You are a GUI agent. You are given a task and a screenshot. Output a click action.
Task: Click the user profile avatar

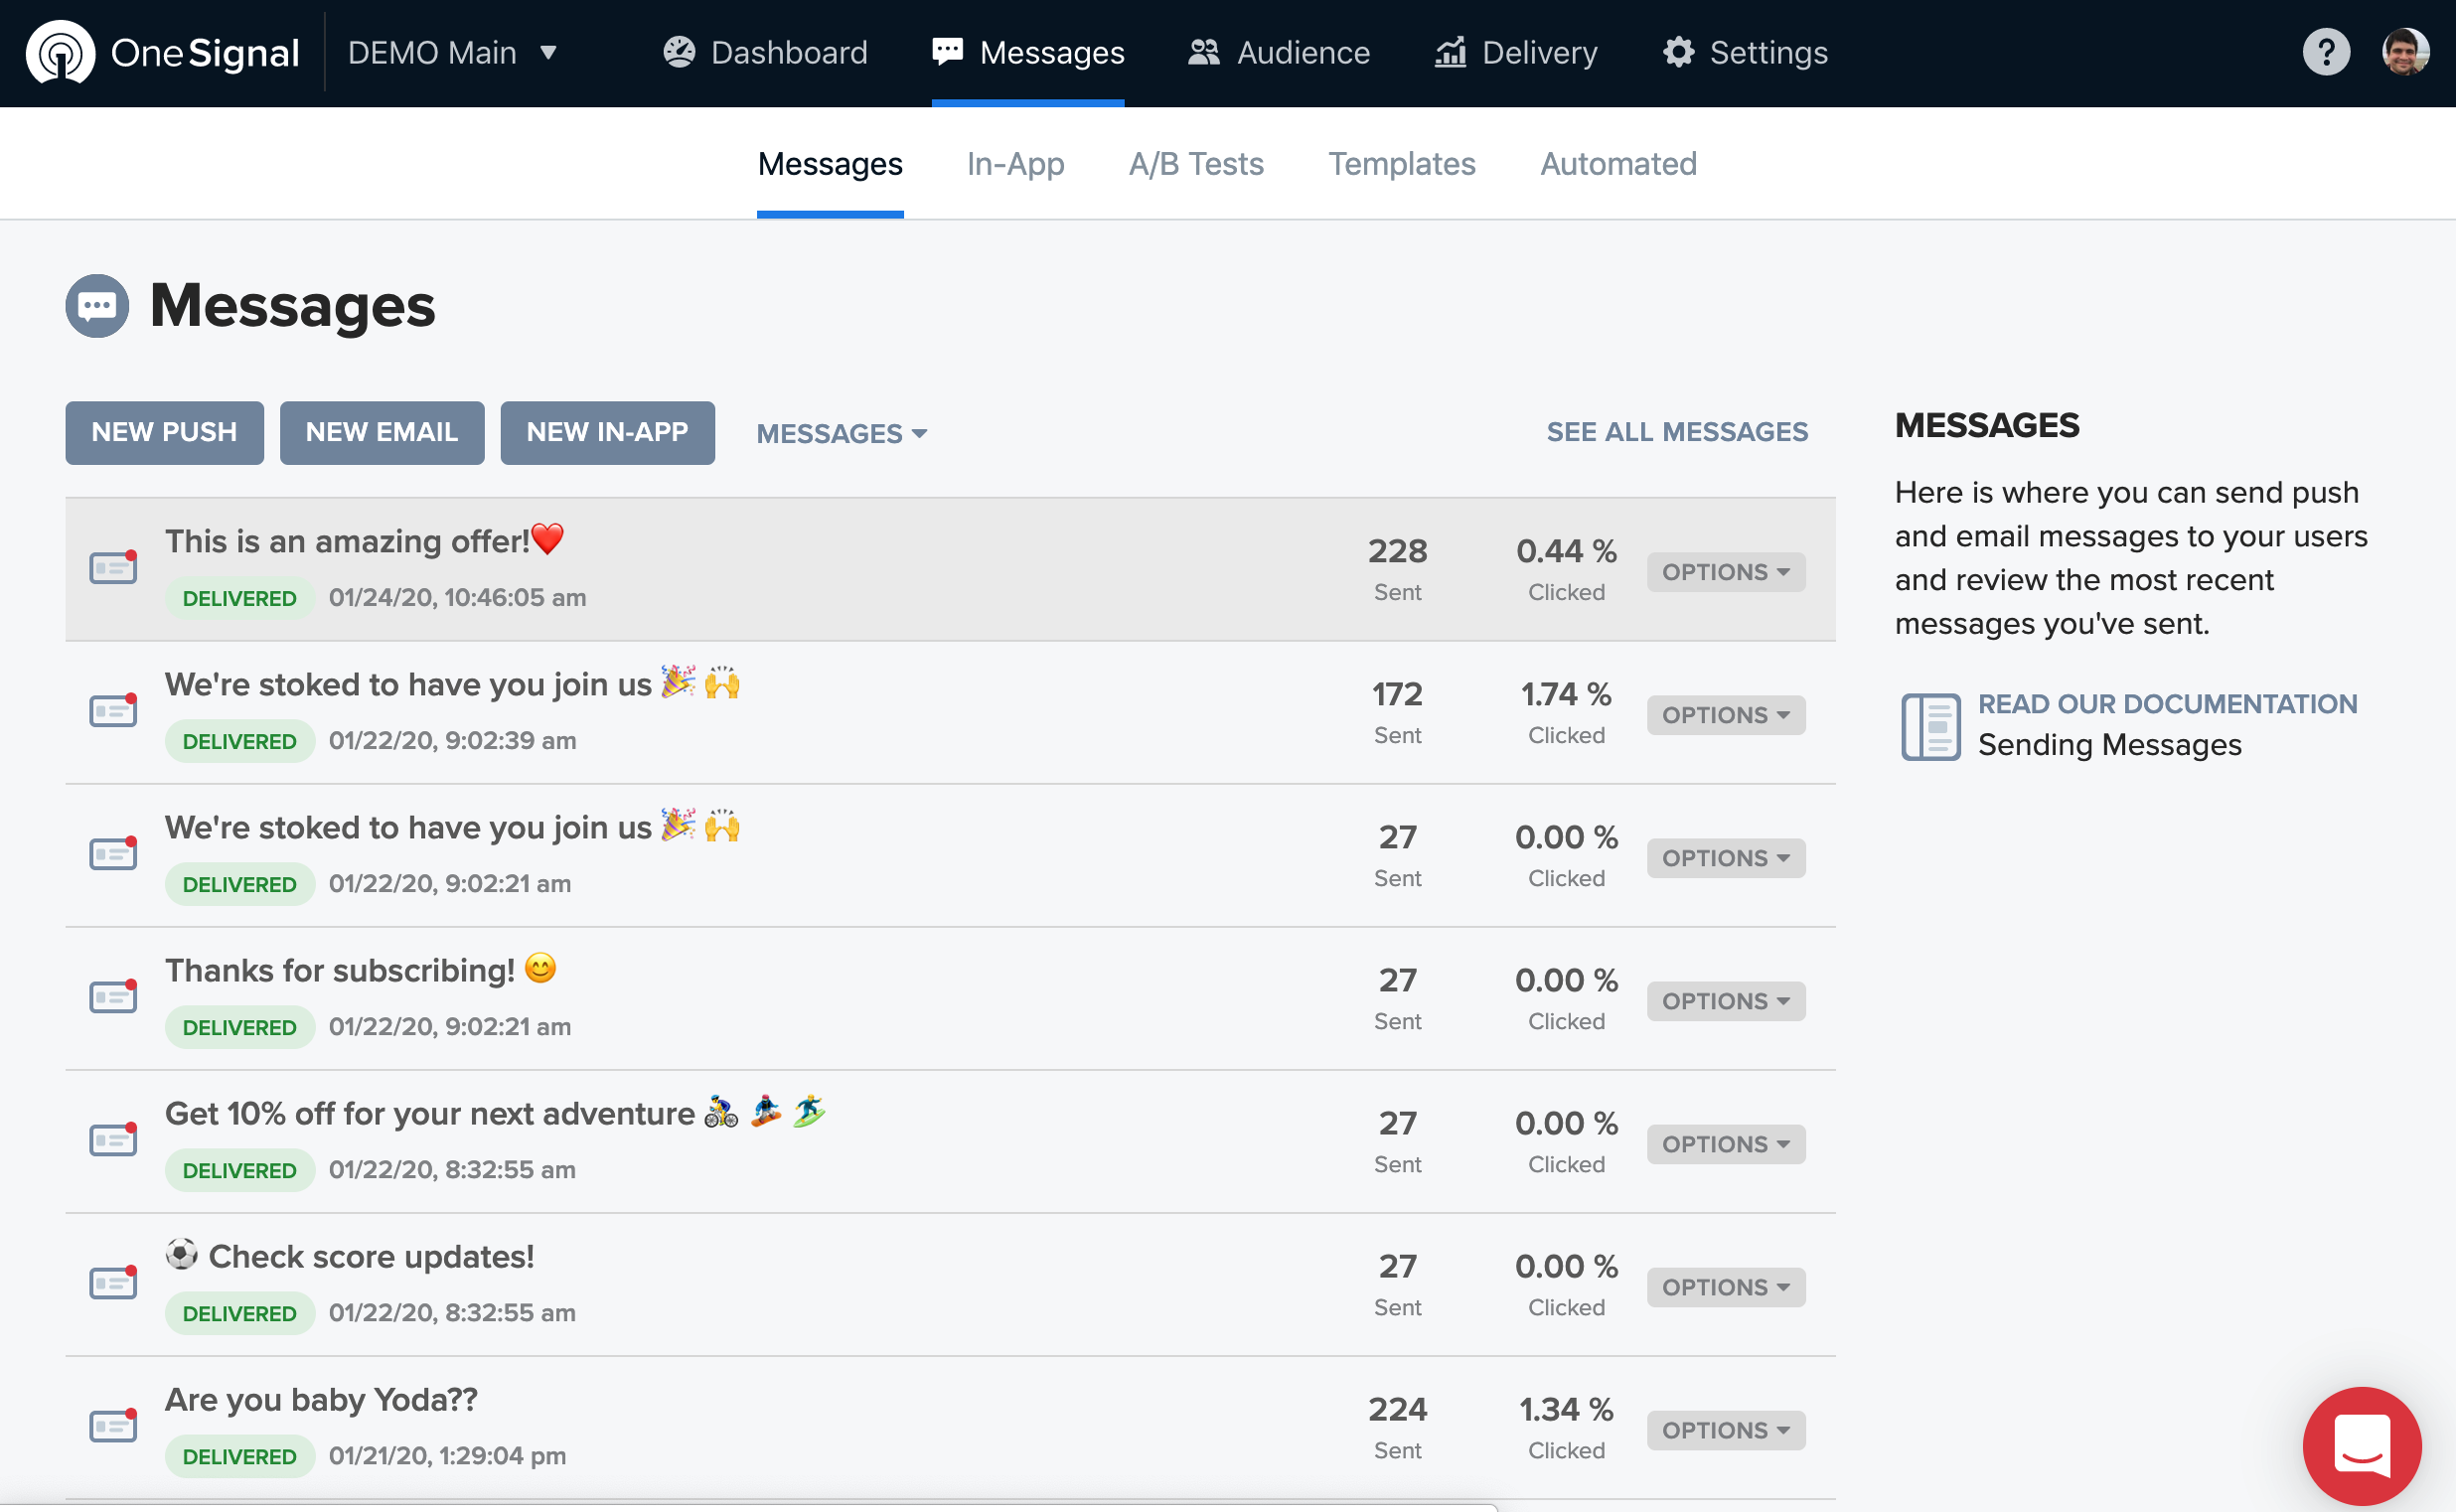coord(2404,52)
